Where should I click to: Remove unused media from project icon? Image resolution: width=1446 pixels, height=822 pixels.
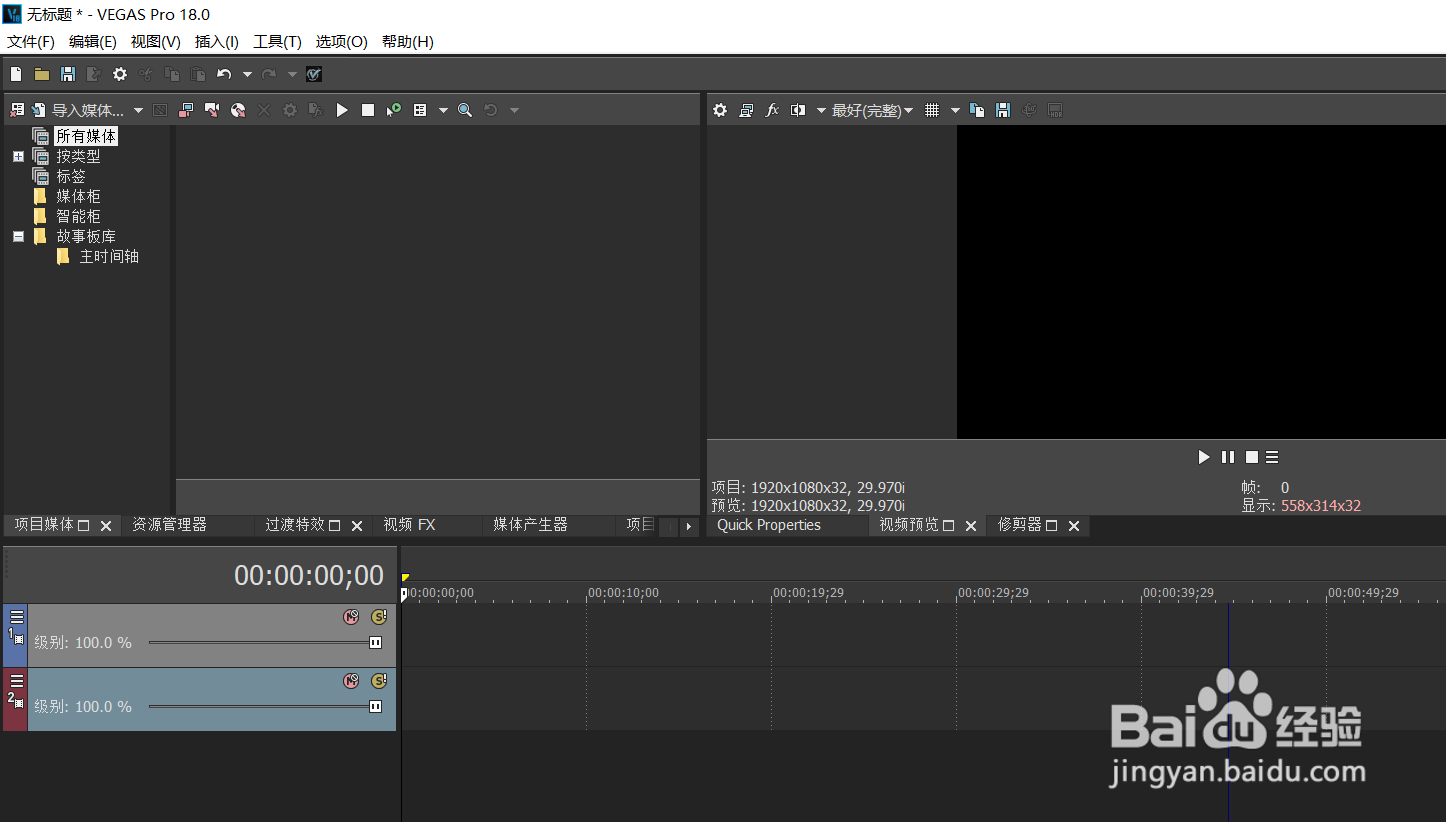coord(17,110)
